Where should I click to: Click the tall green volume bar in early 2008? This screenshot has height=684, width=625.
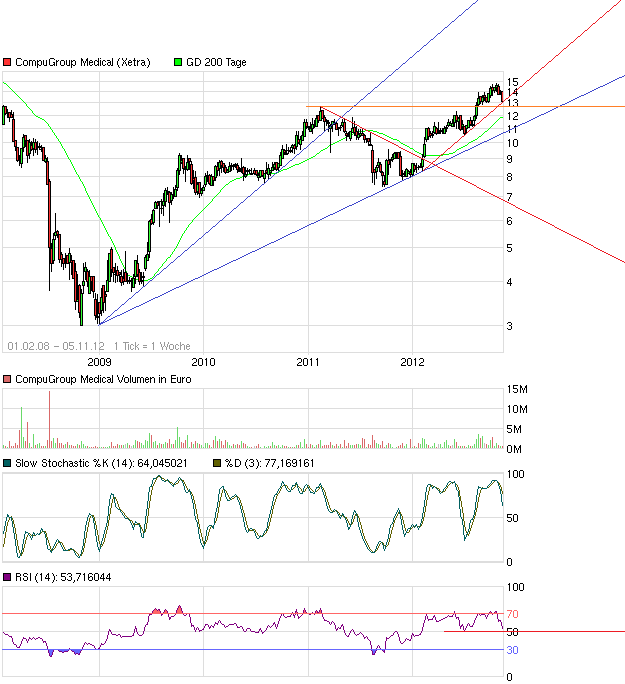pyautogui.click(x=21, y=428)
